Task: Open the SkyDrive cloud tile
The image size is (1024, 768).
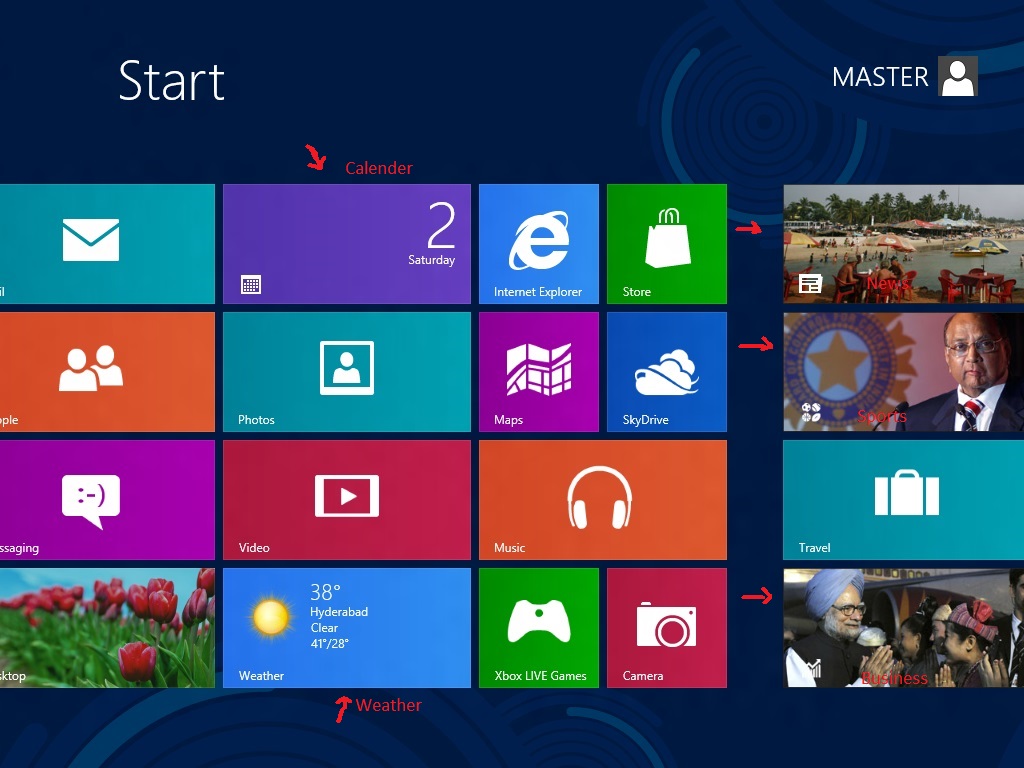Action: coord(667,372)
